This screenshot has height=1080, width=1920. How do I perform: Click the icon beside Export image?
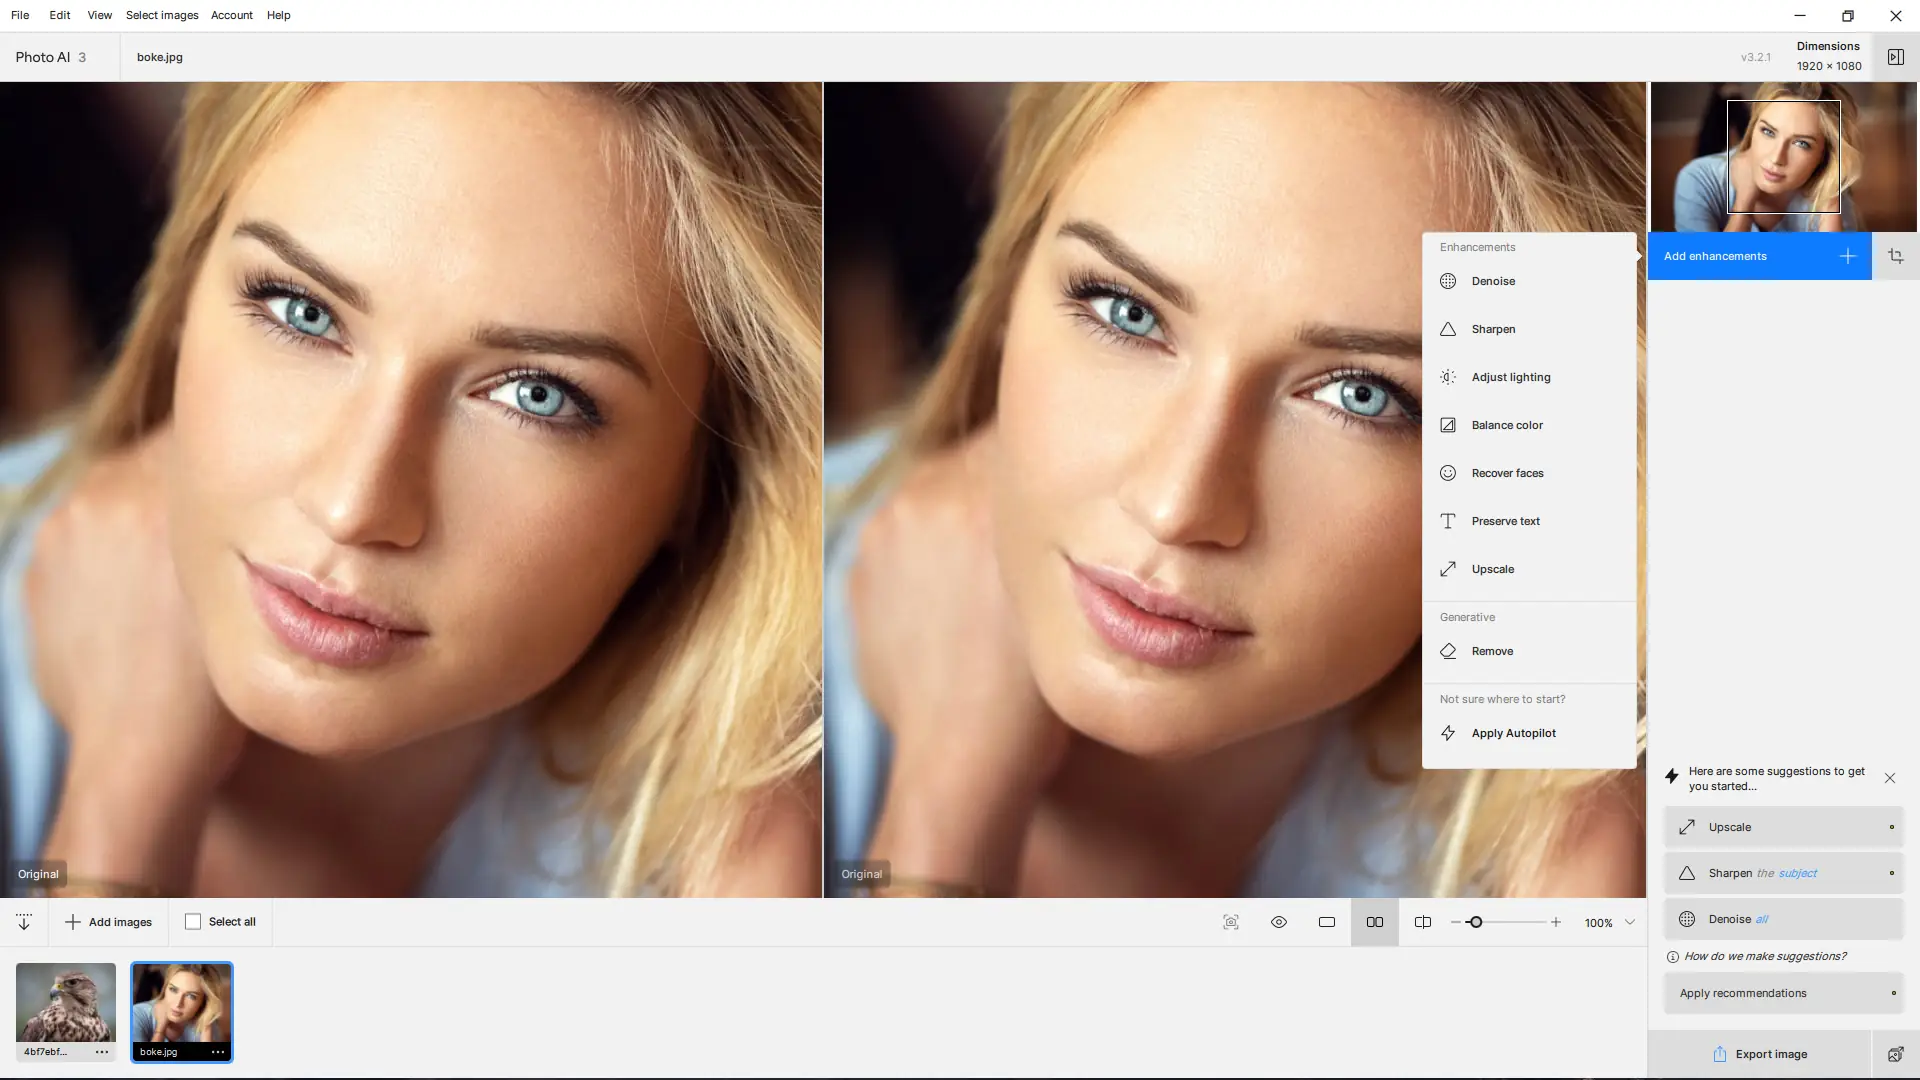coord(1895,1054)
